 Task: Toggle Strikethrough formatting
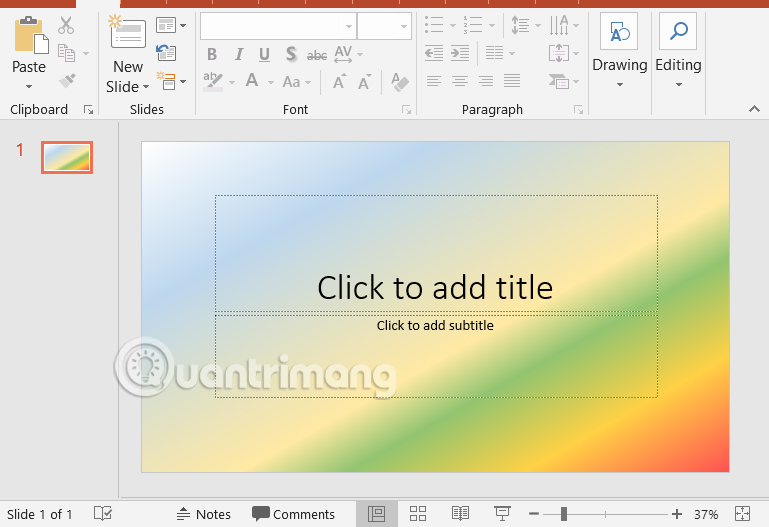point(317,55)
